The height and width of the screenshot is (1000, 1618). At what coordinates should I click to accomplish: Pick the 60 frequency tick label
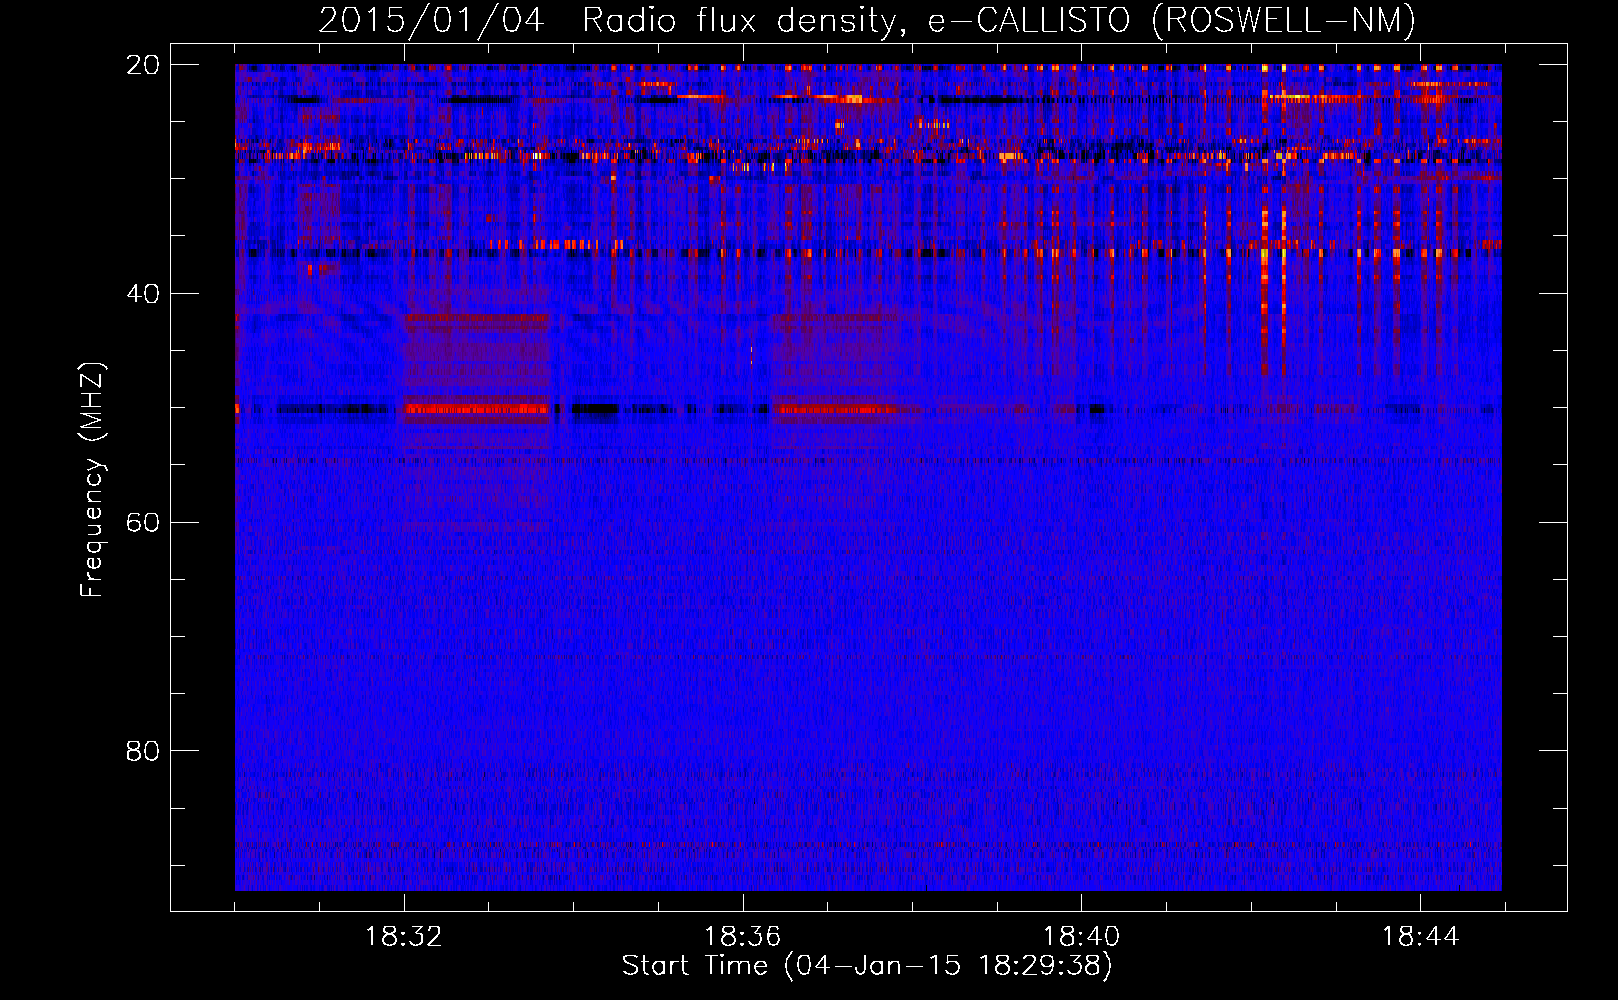click(x=143, y=522)
